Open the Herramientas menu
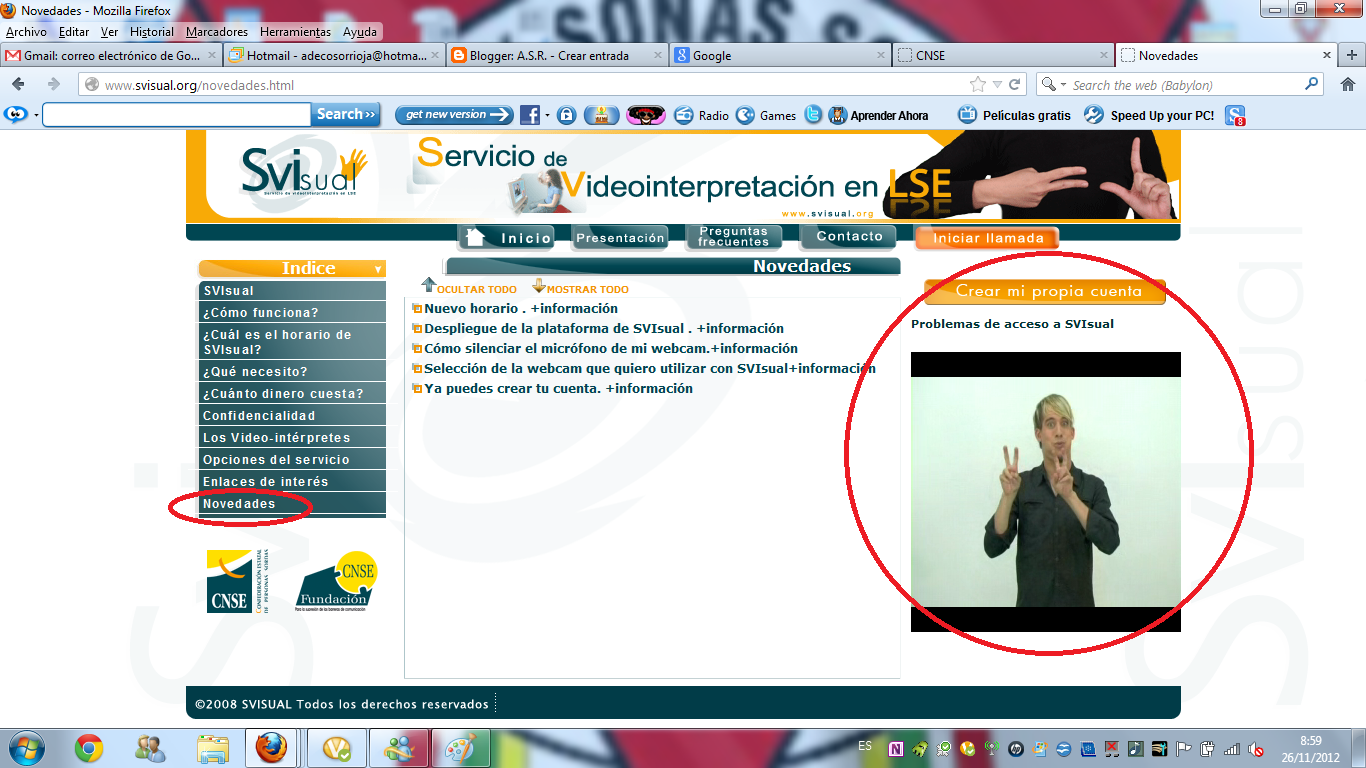 point(295,32)
